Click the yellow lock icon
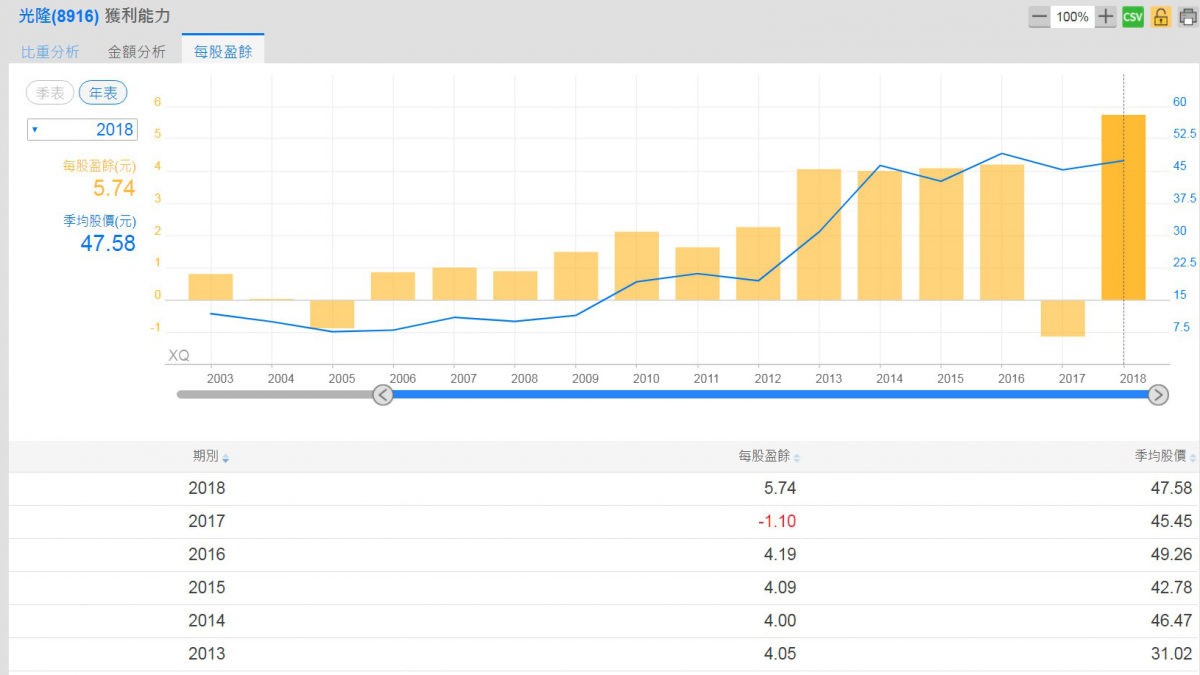Screen dimensions: 1200x675 click(x=1160, y=17)
